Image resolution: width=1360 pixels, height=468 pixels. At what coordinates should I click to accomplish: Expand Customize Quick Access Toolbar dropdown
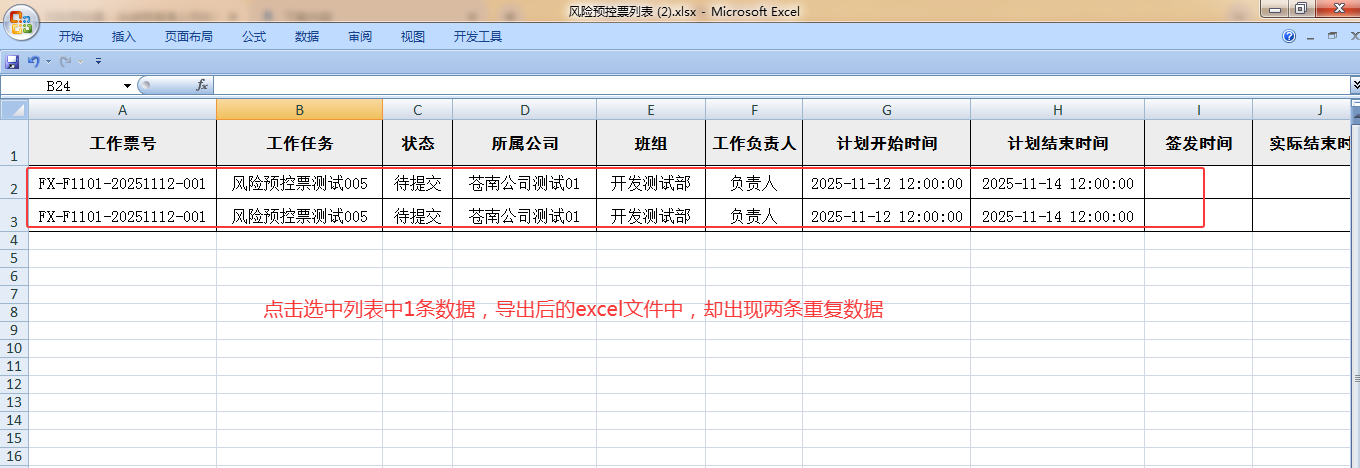pos(98,62)
